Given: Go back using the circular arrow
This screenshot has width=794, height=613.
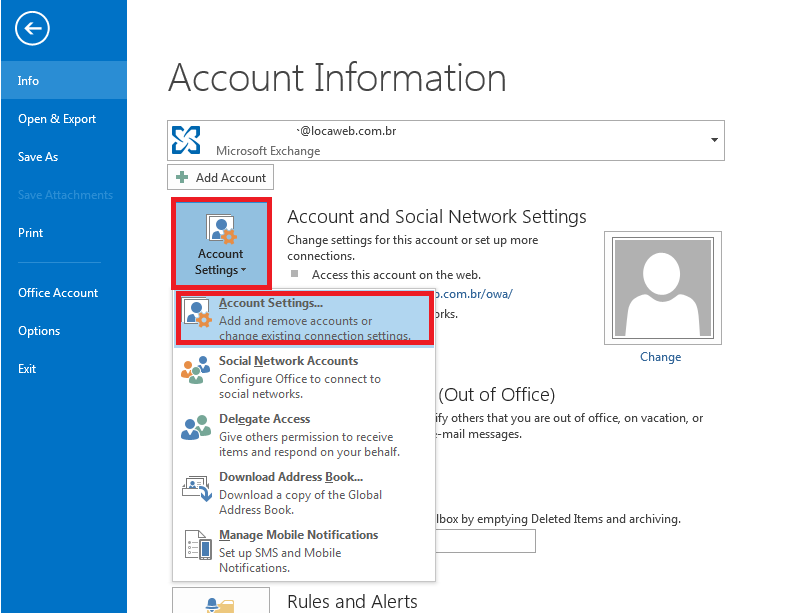Looking at the screenshot, I should coord(32,28).
